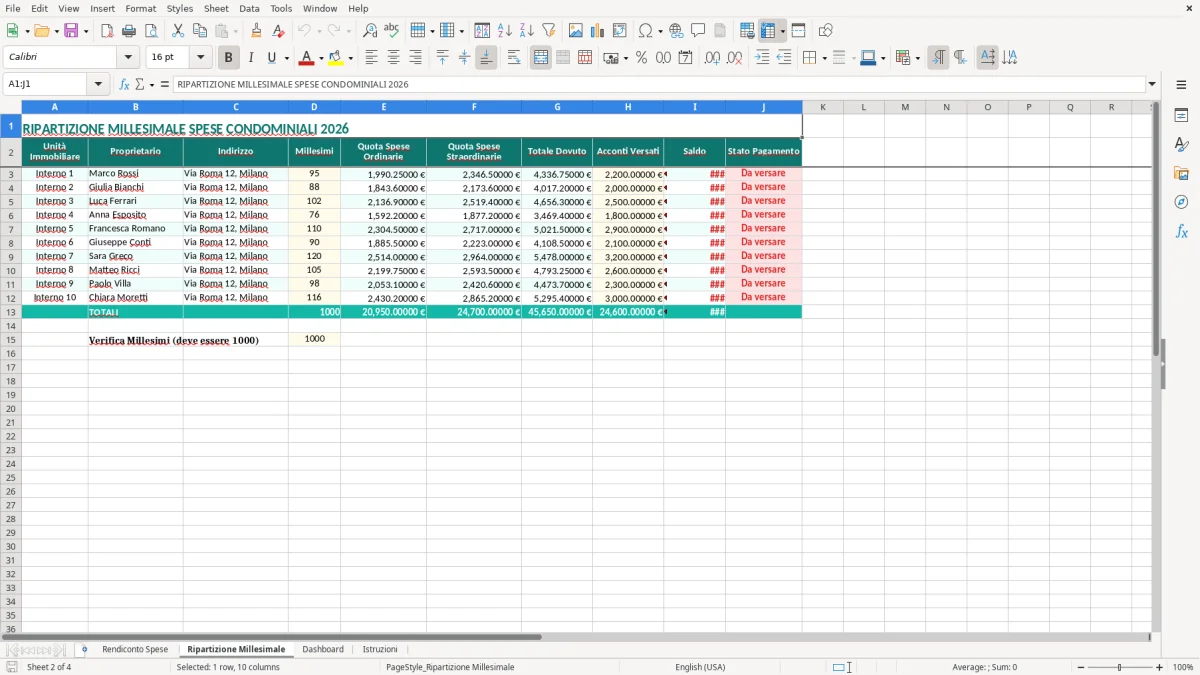Screen dimensions: 1200x675
Task: Open the Sidebar Properties panel
Action: pos(1181,115)
